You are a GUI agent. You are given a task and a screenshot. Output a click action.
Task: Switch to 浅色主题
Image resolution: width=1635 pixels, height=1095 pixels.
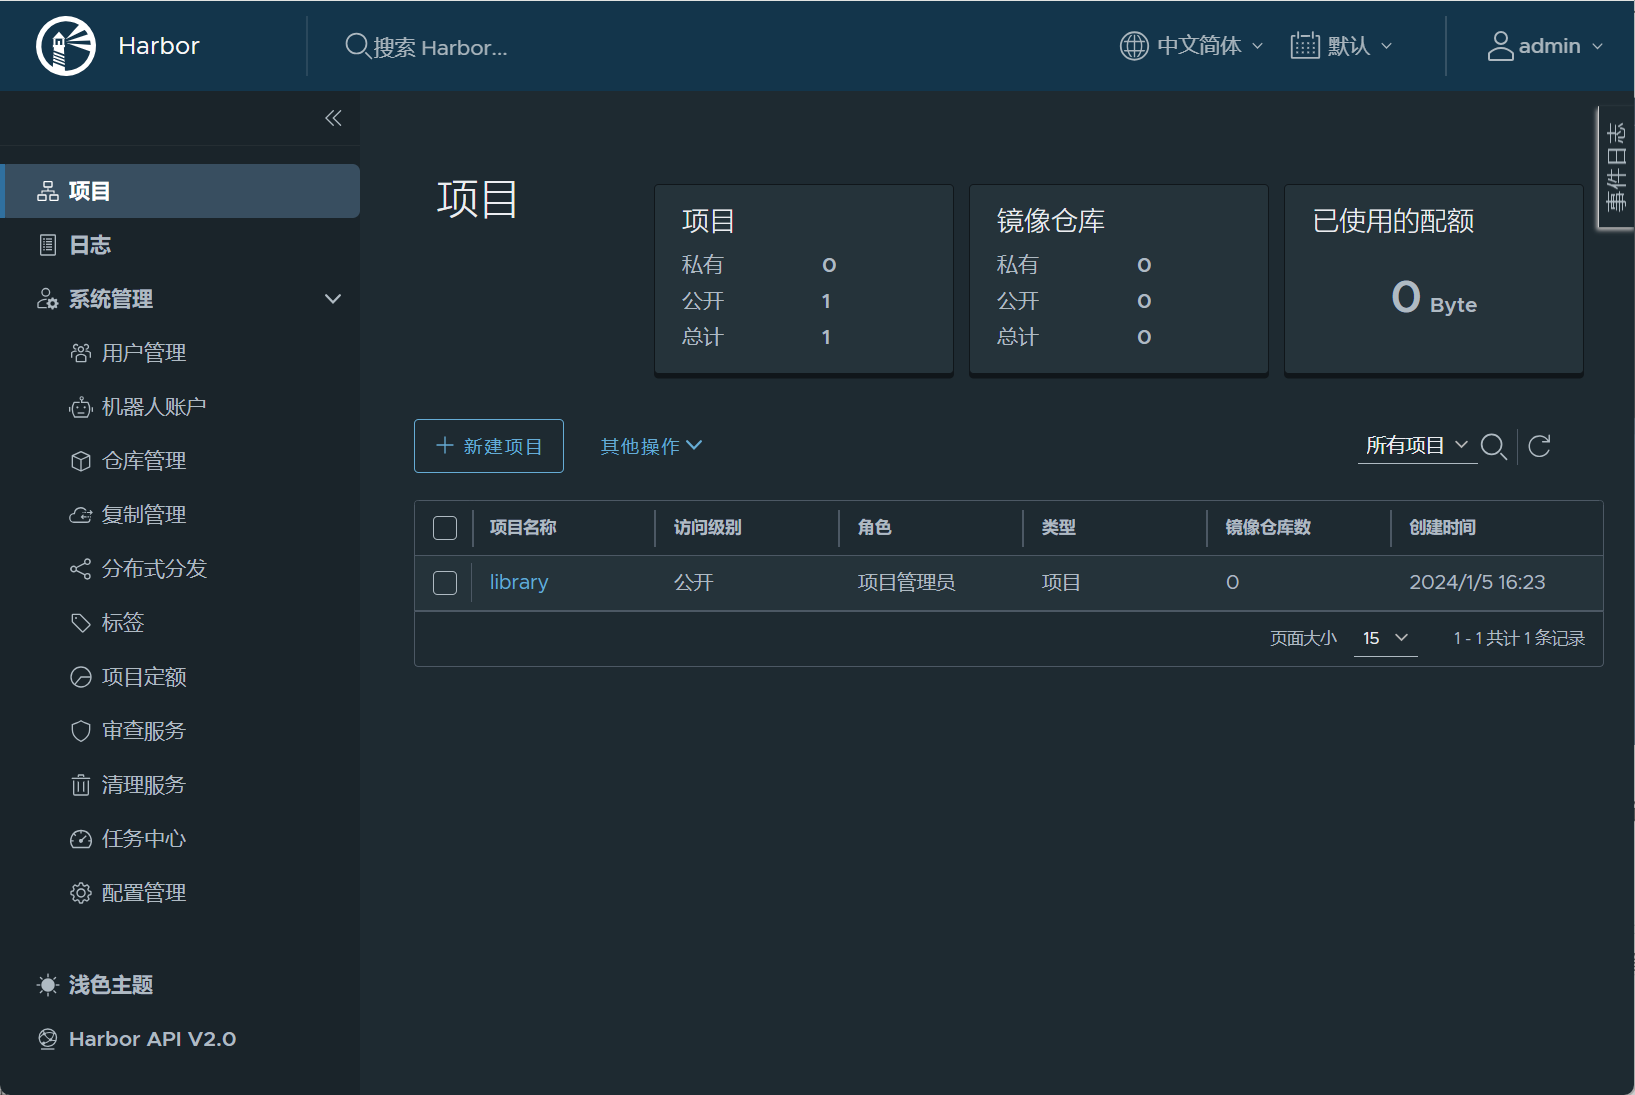click(111, 985)
